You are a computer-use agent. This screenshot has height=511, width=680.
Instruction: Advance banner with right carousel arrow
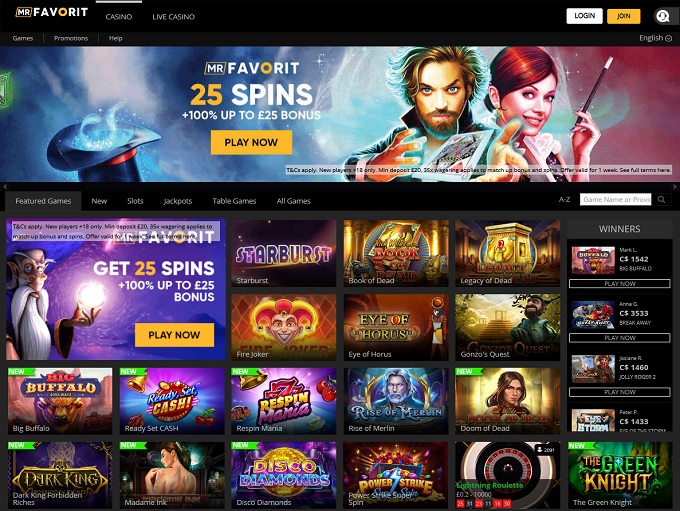674,187
